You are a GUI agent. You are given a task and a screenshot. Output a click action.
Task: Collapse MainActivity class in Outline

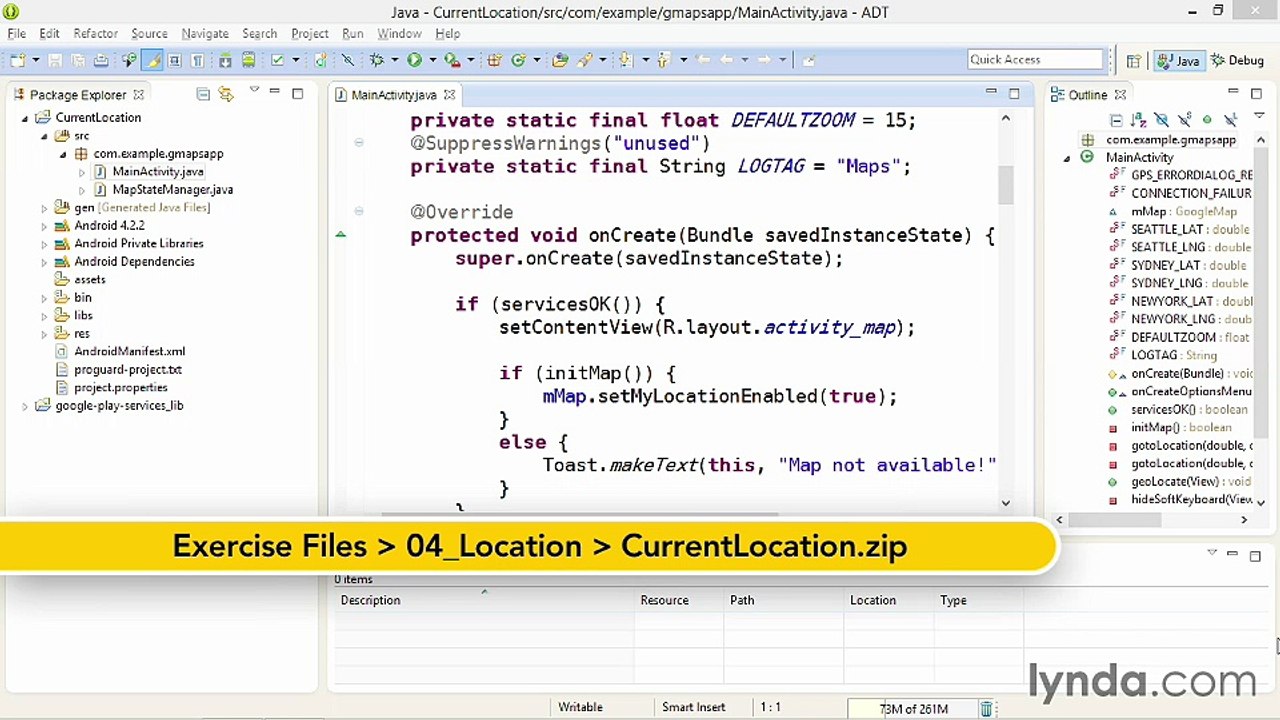pos(1067,158)
